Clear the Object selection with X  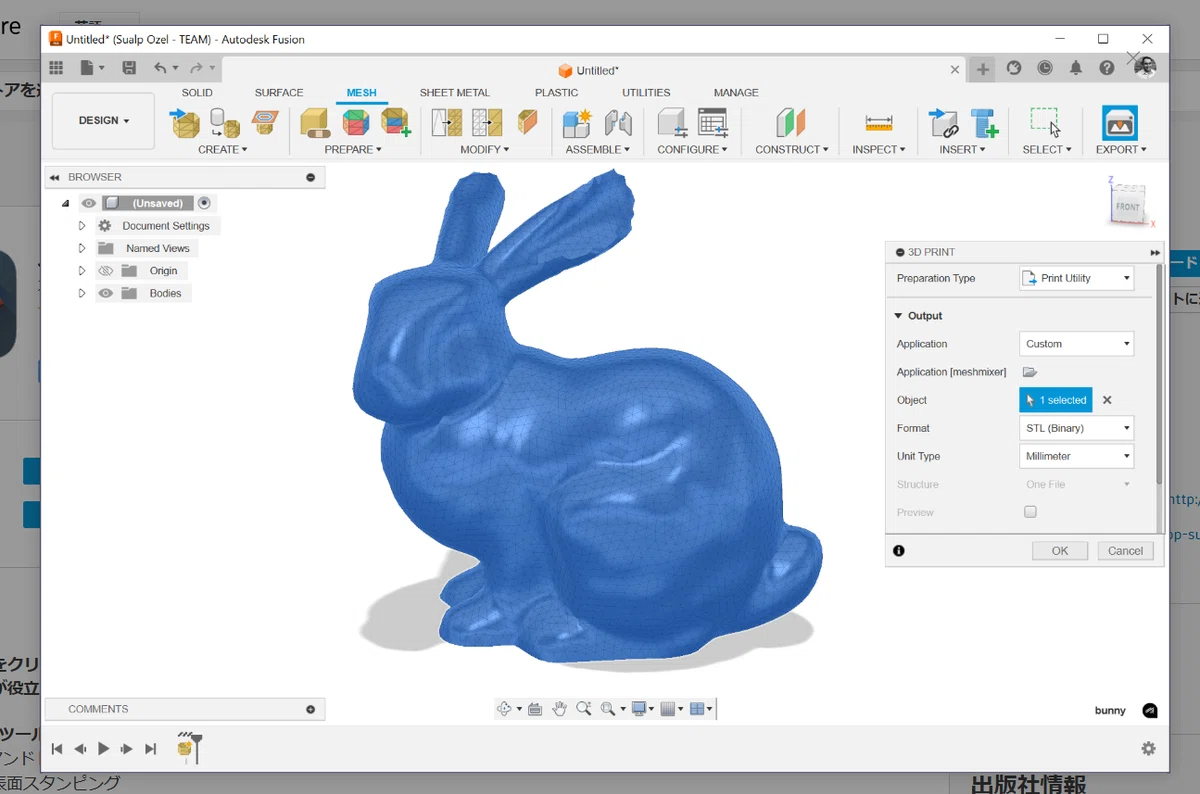tap(1107, 400)
